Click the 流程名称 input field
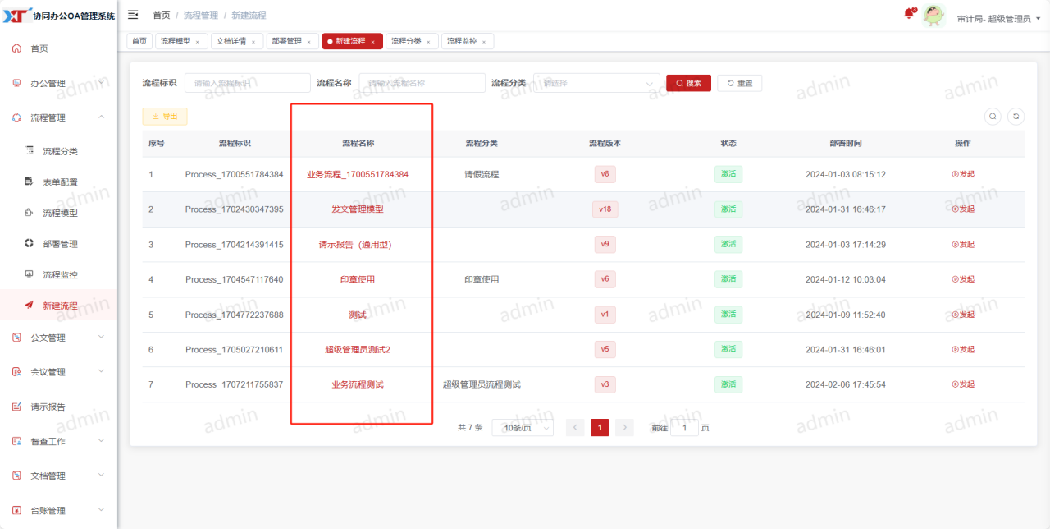The height and width of the screenshot is (529, 1051). pos(421,83)
